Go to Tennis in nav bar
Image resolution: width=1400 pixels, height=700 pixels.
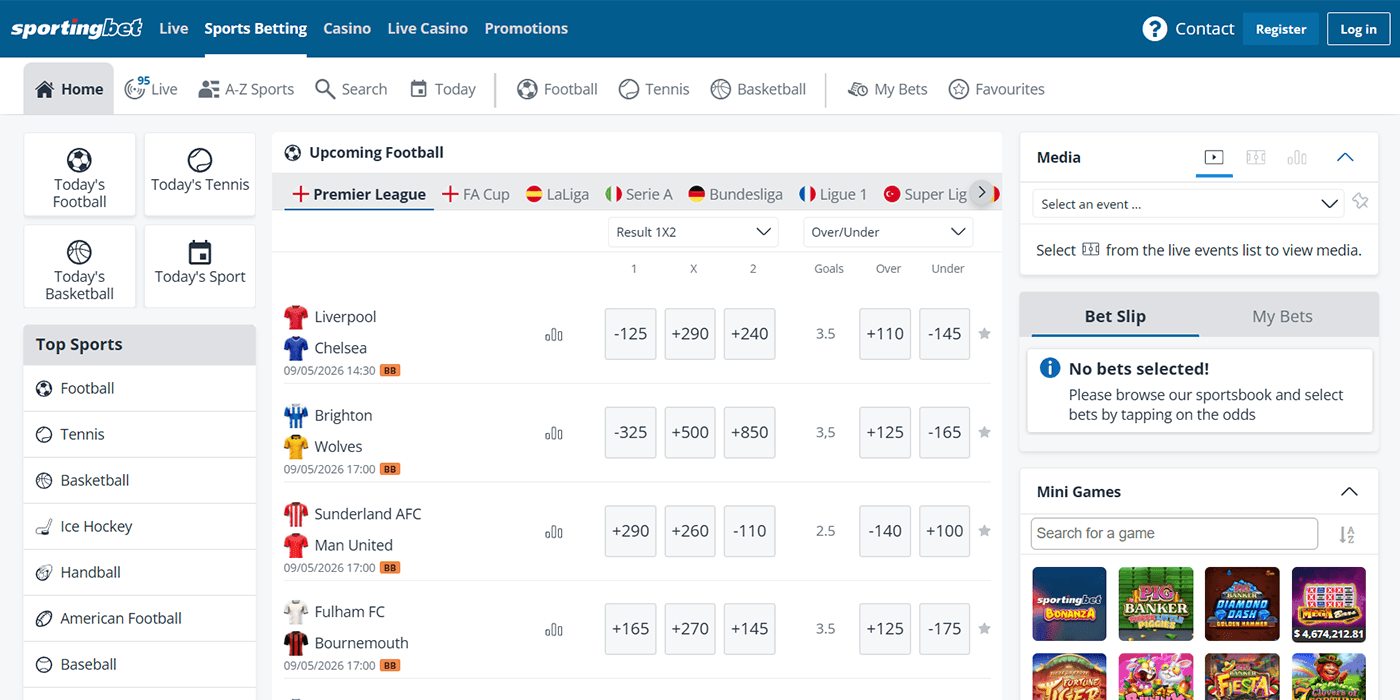click(x=654, y=89)
